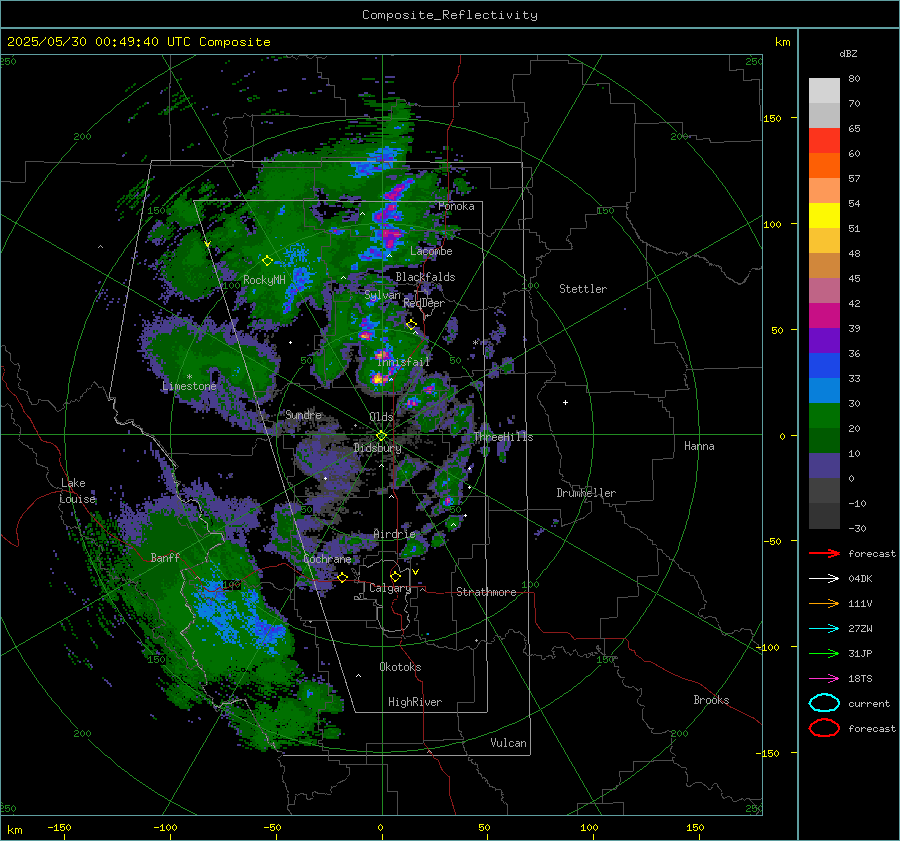The height and width of the screenshot is (841, 900).
Task: Click the bright green 30-20 dBZ swatch
Action: click(824, 416)
